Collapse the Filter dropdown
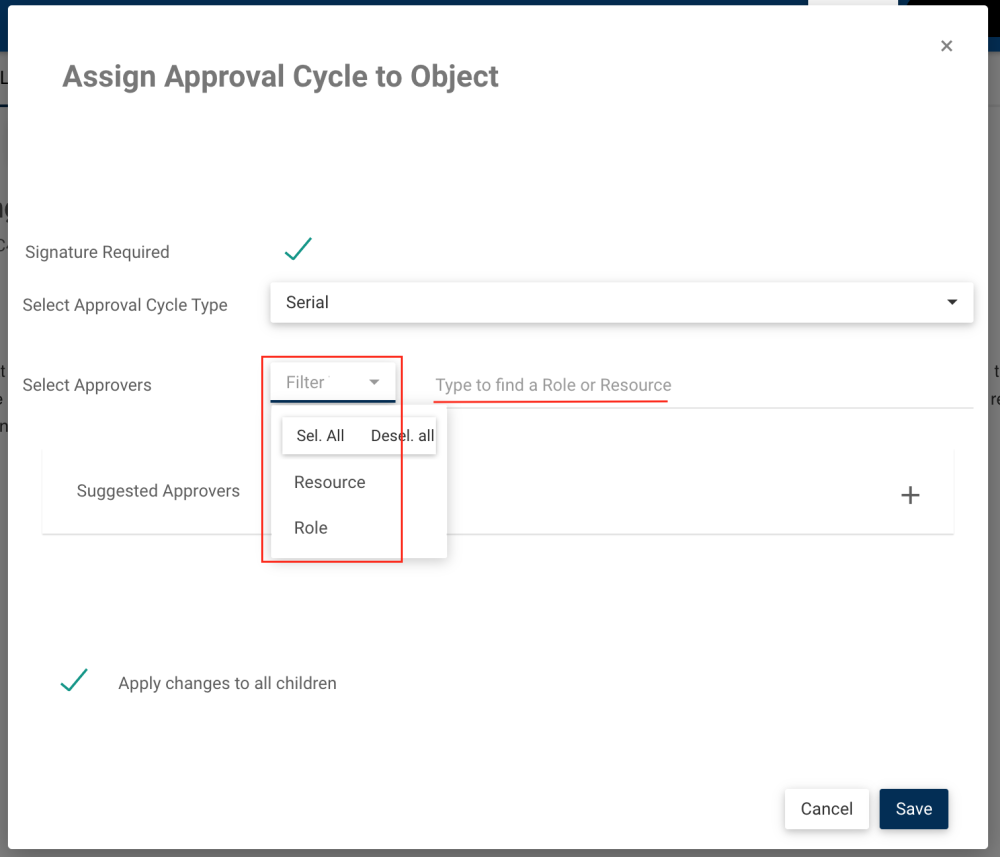 330,382
